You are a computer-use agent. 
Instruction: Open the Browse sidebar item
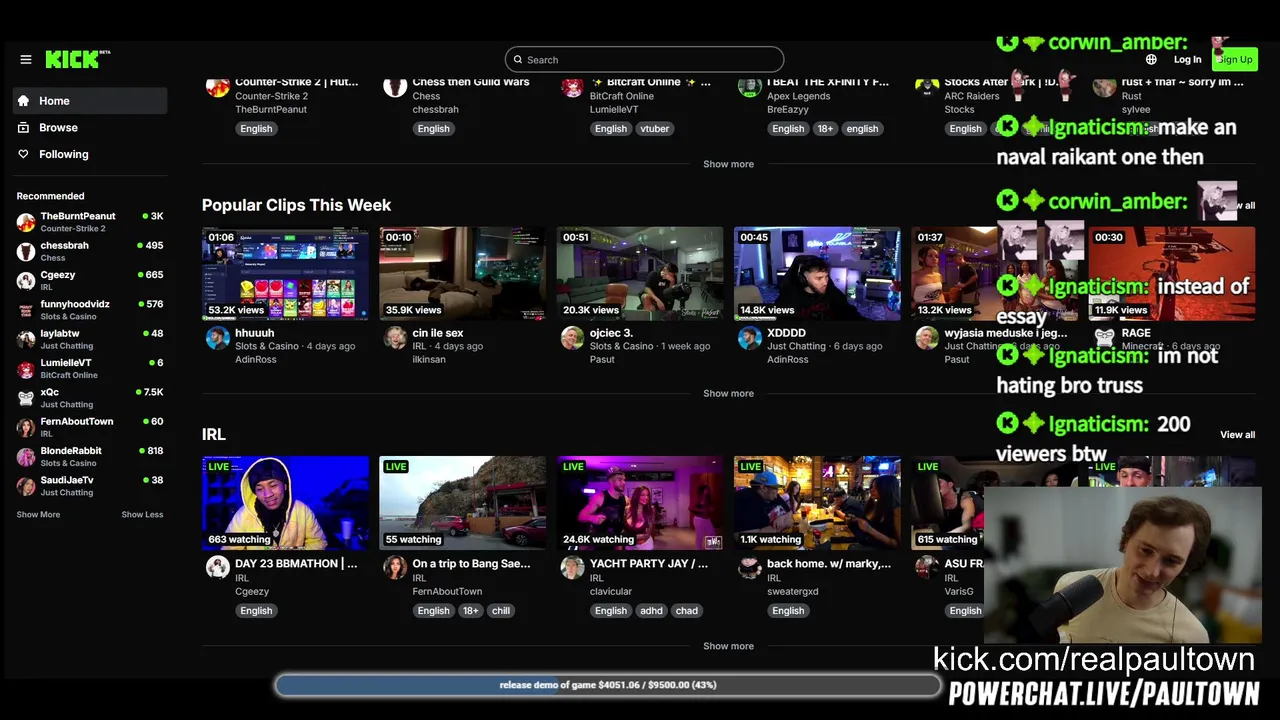[x=90, y=128]
